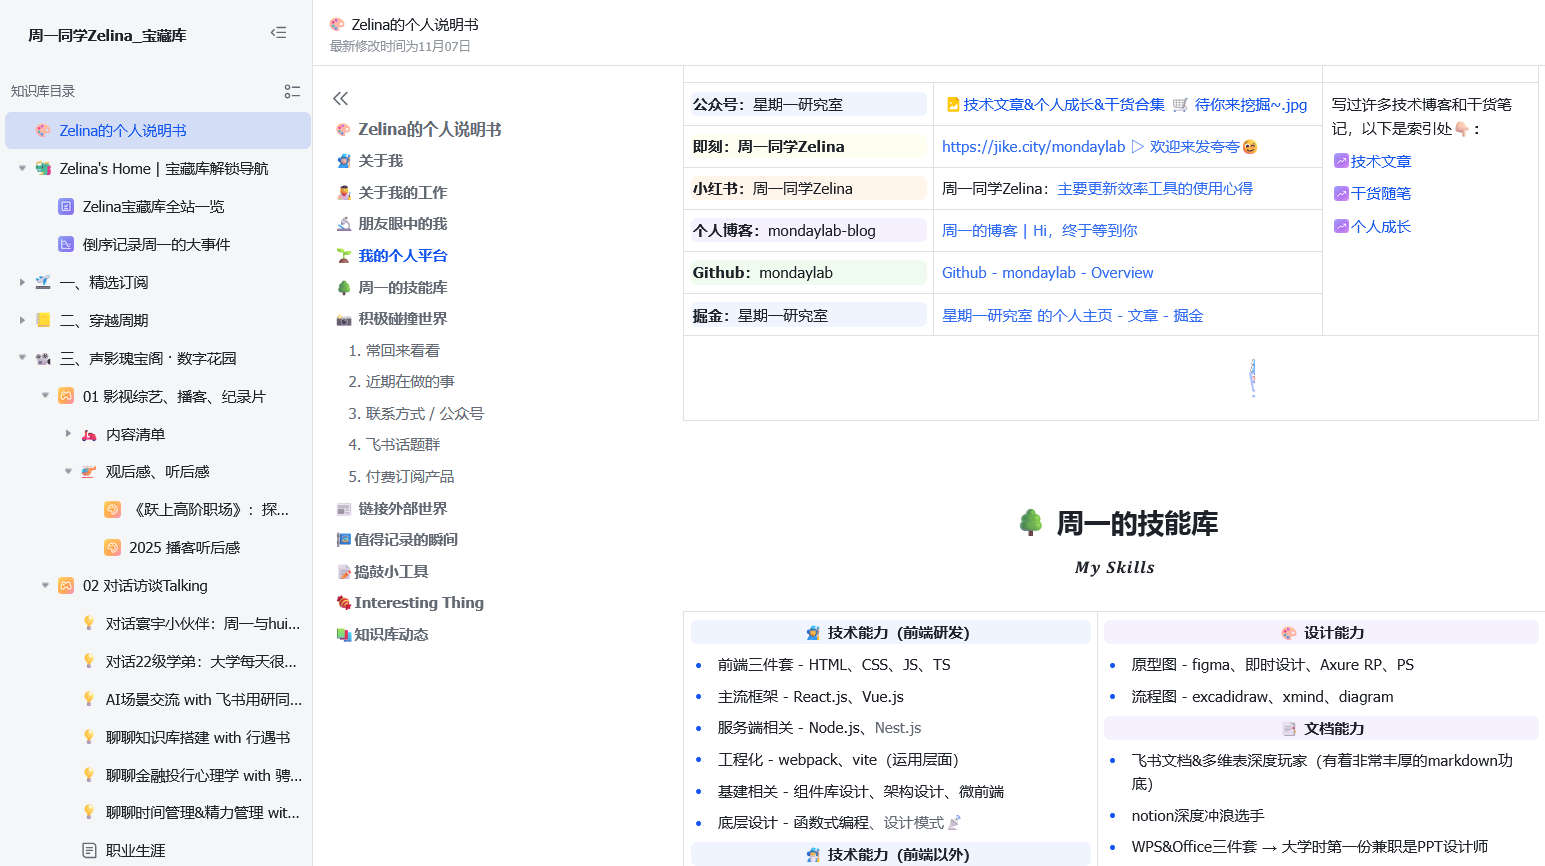Image resolution: width=1545 pixels, height=866 pixels.
Task: Click the bulb icon of 对话寰宇小伙伴
Action: 89,623
